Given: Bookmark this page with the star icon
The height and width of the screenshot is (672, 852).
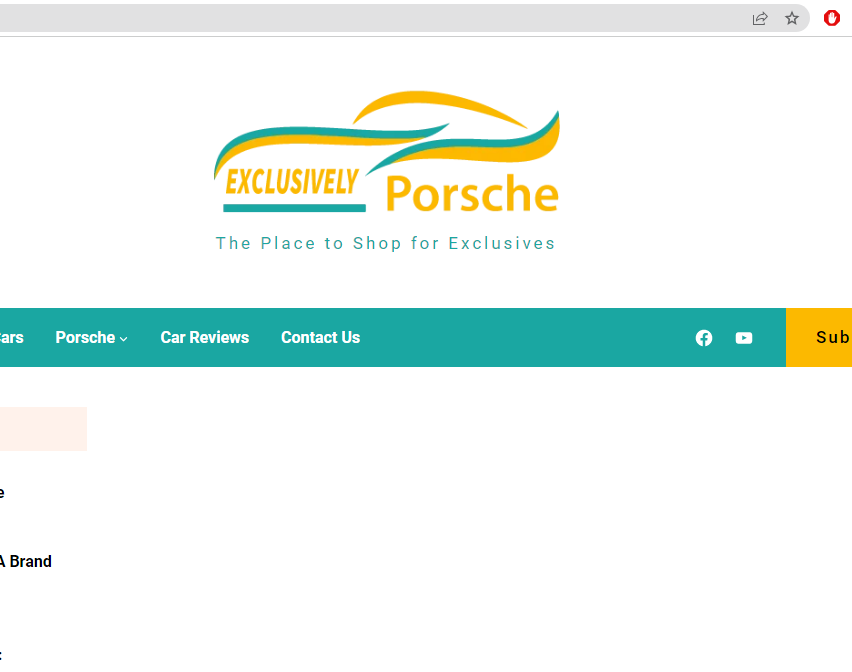Looking at the screenshot, I should coord(792,18).
